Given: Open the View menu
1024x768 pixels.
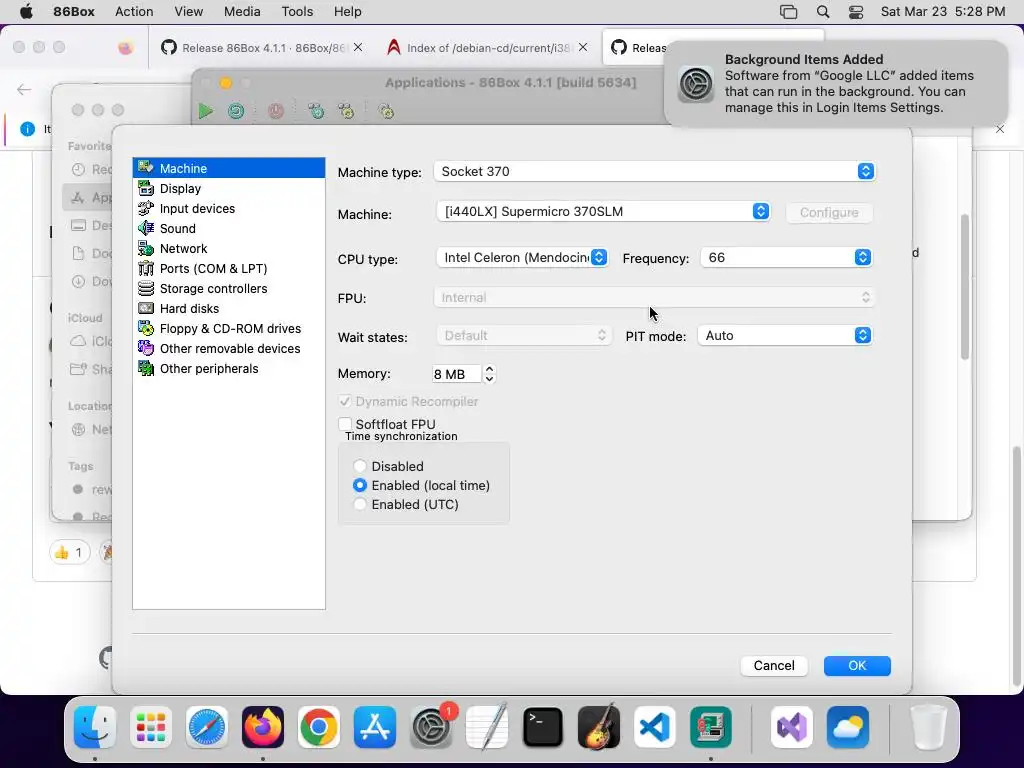Looking at the screenshot, I should point(188,11).
